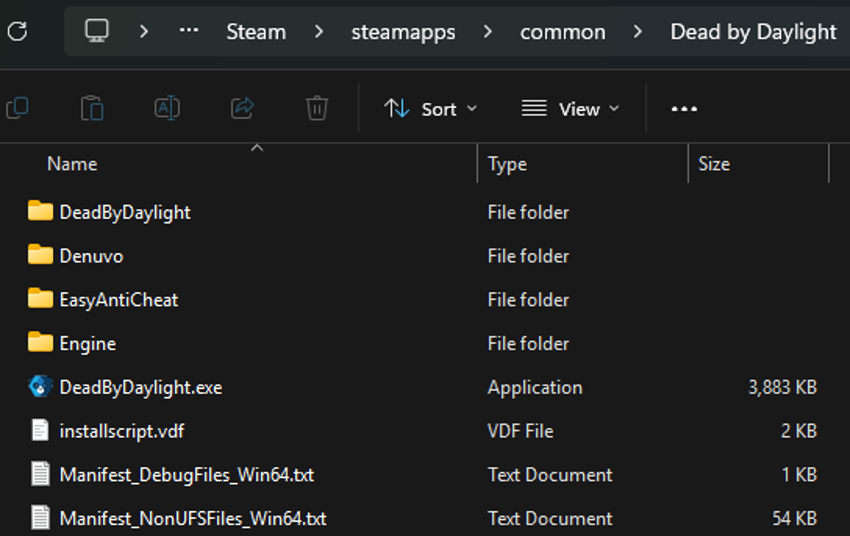Viewport: 850px width, 536px height.
Task: Click the Denuvo folder name
Action: [x=92, y=256]
